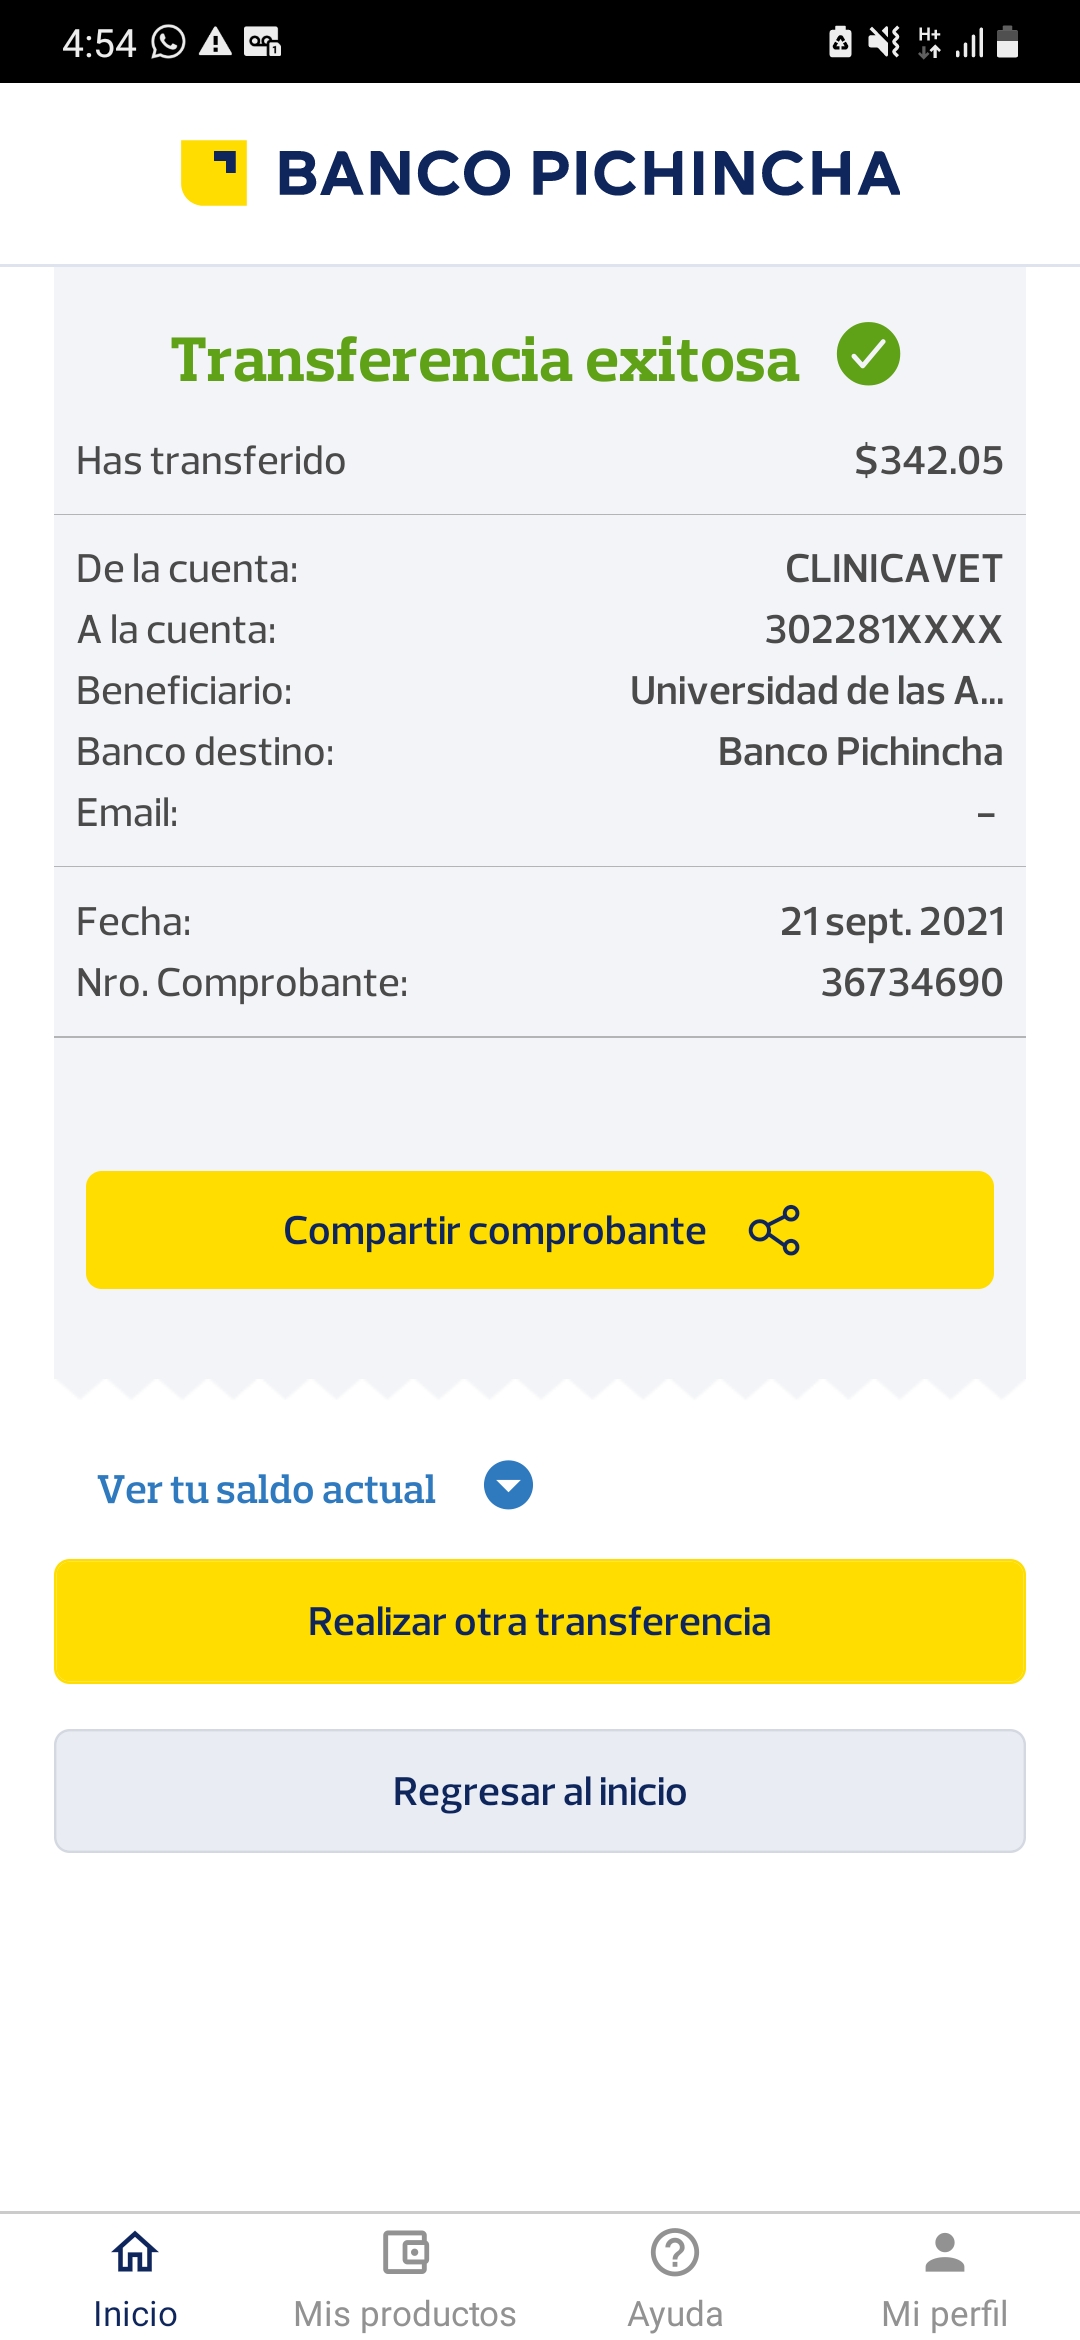1080x2340 pixels.
Task: Tap the Ver tu saldo actual link
Action: pyautogui.click(x=266, y=1489)
